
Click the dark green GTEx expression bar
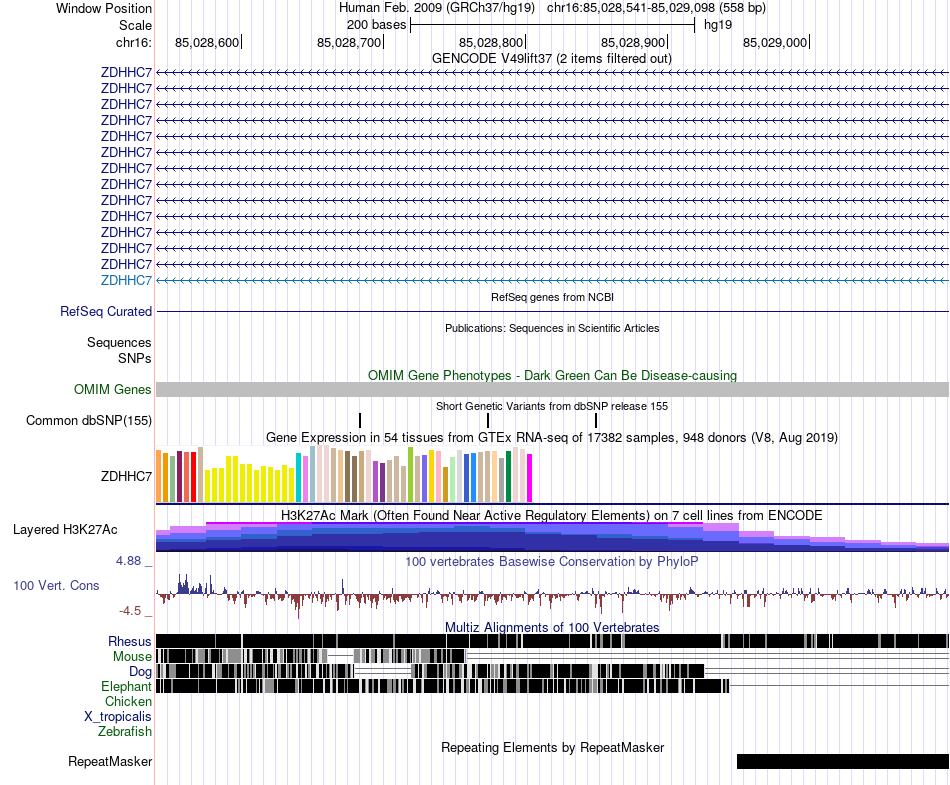[x=508, y=477]
